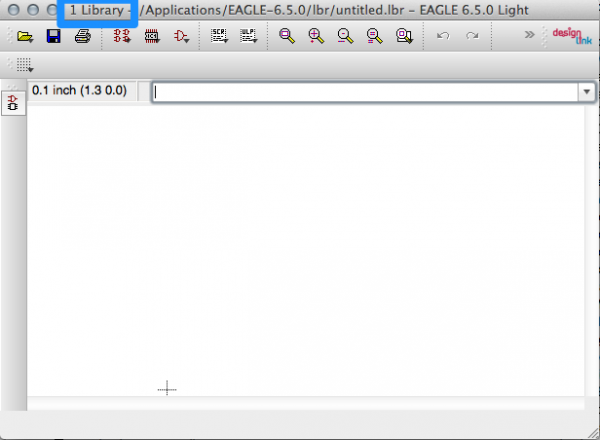Zoom out using the minus magnifier
Screen dimensions: 600x440
[346, 36]
